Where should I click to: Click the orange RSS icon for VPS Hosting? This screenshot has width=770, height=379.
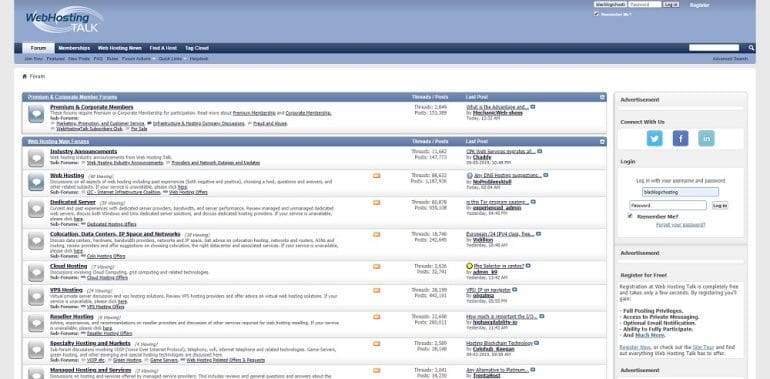(x=377, y=290)
